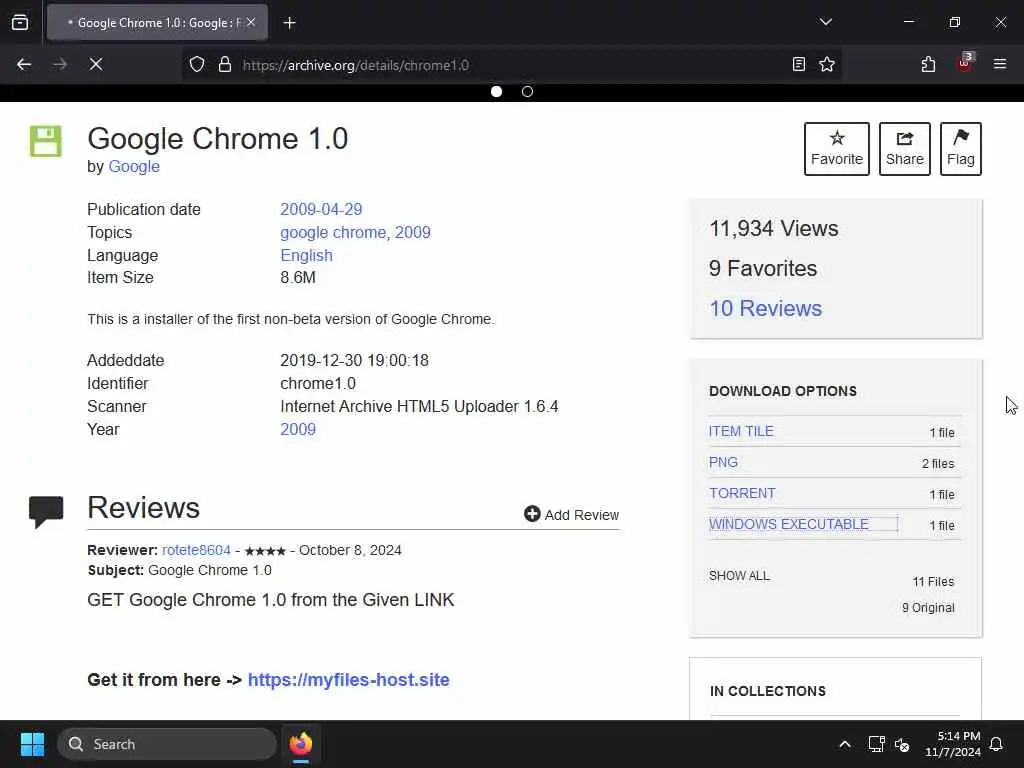
Task: Jump to 10 Reviews link
Action: pos(765,308)
